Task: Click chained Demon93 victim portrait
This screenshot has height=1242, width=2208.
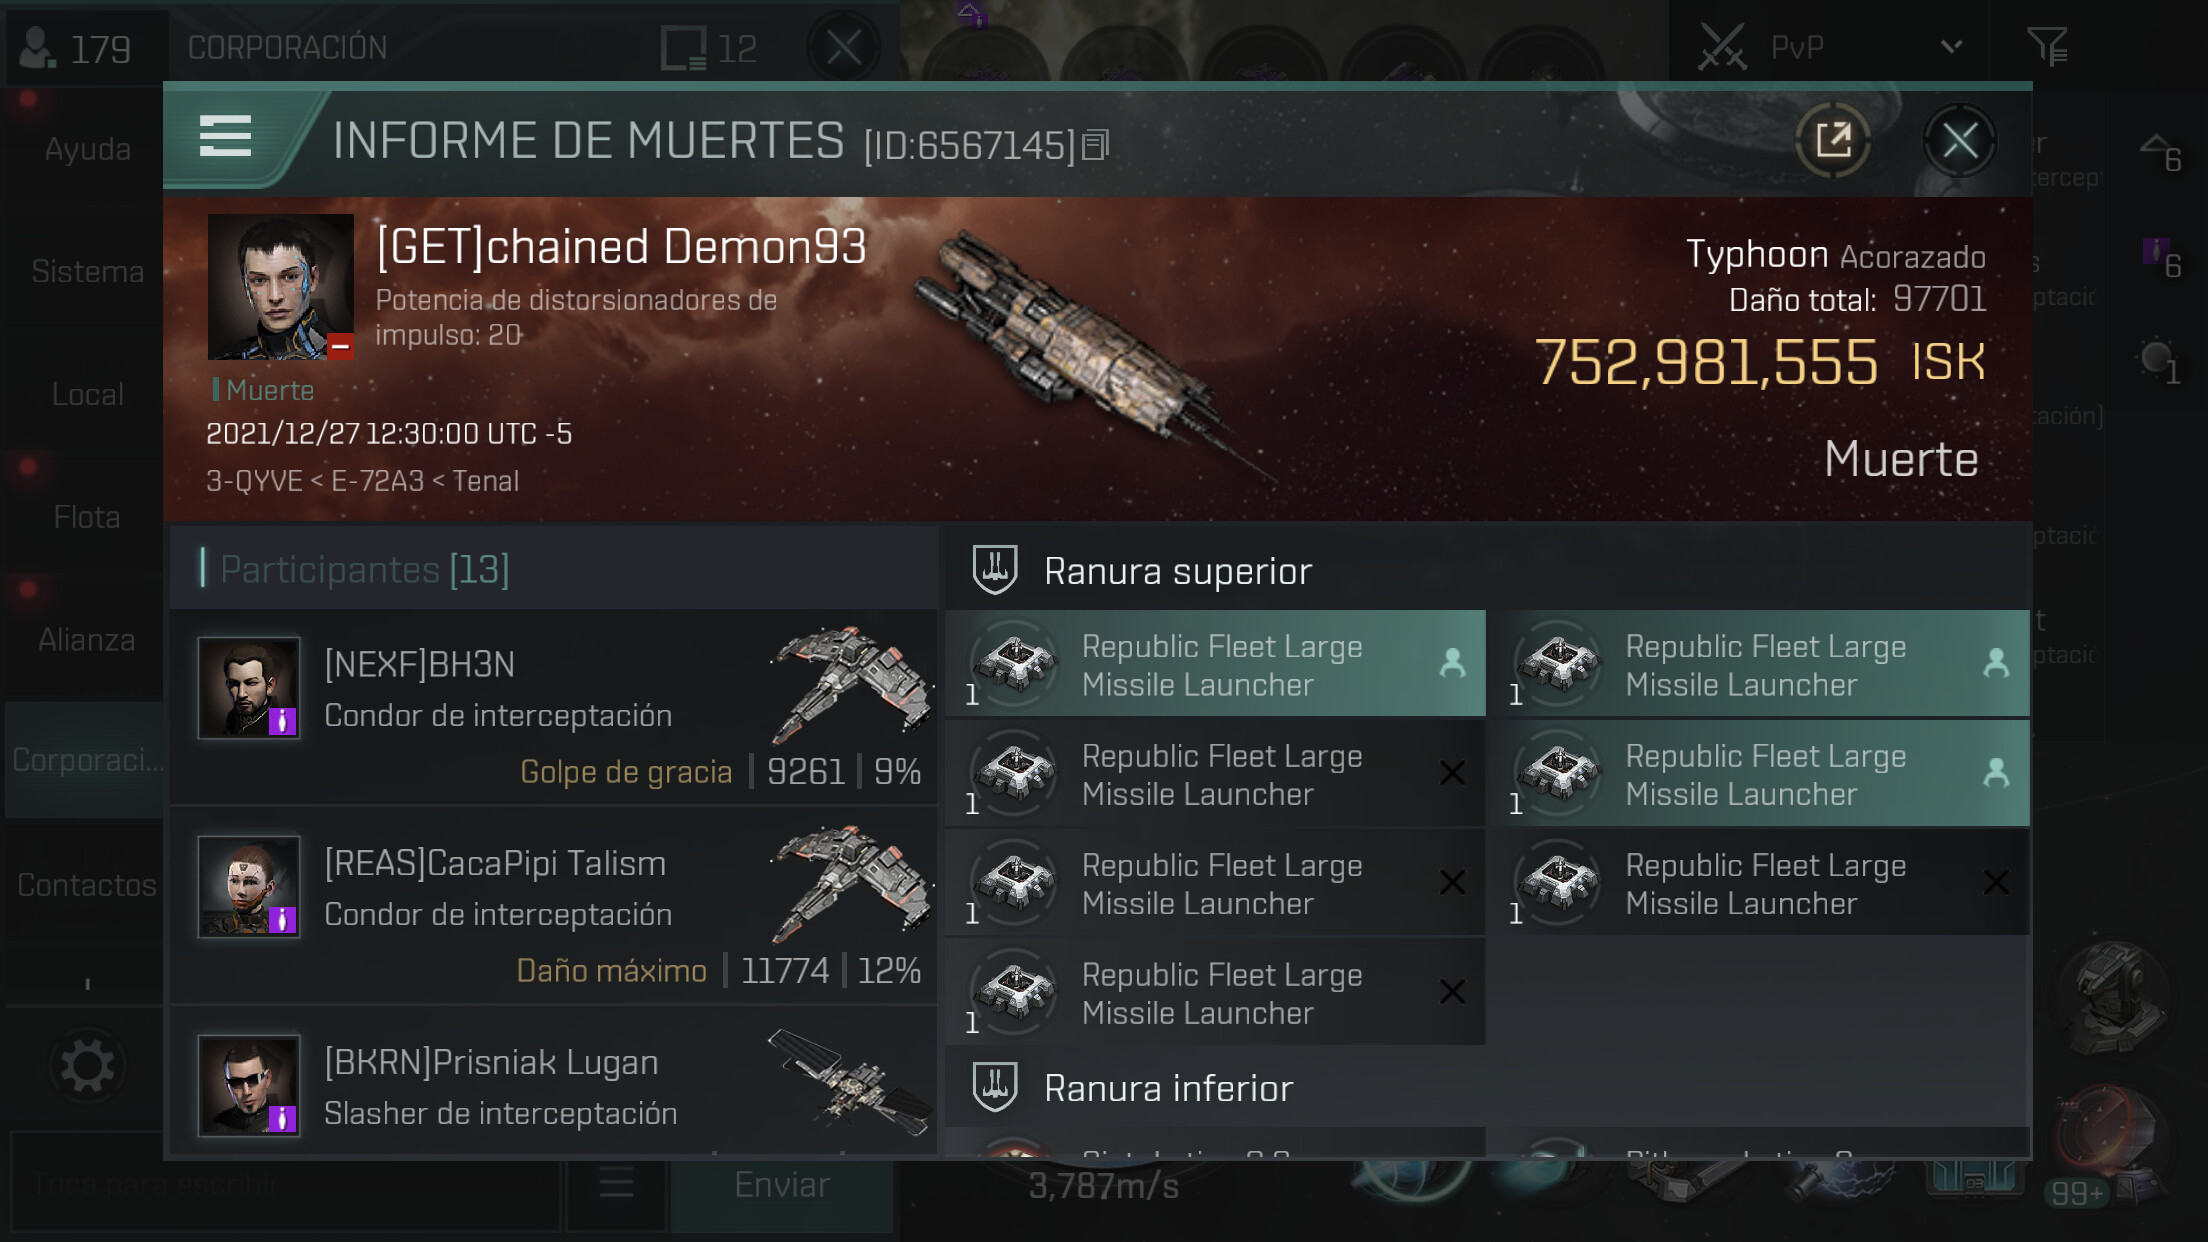Action: 280,287
